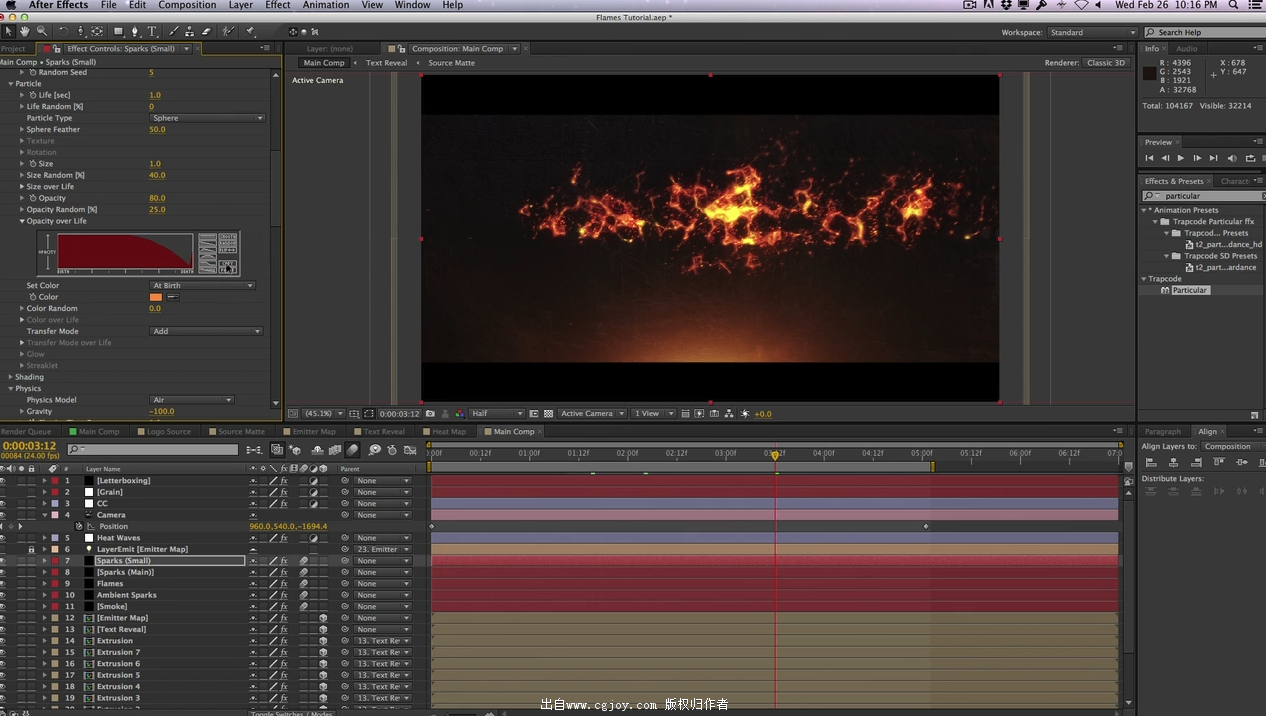Viewport: 1266px width, 716px height.
Task: Enable motion blur for timeline layers
Action: (353, 450)
